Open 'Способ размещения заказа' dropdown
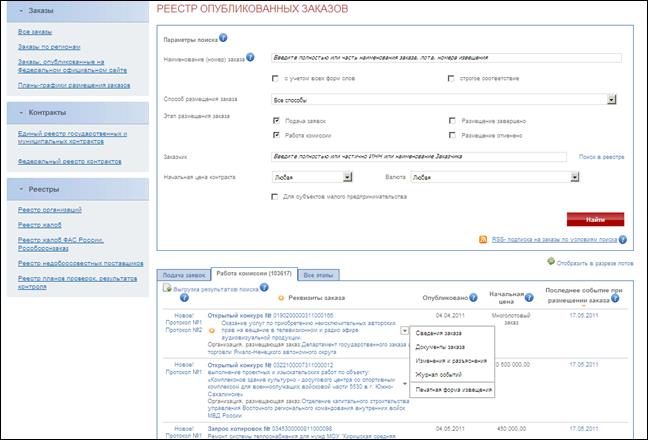This screenshot has width=648, height=440. (612, 100)
